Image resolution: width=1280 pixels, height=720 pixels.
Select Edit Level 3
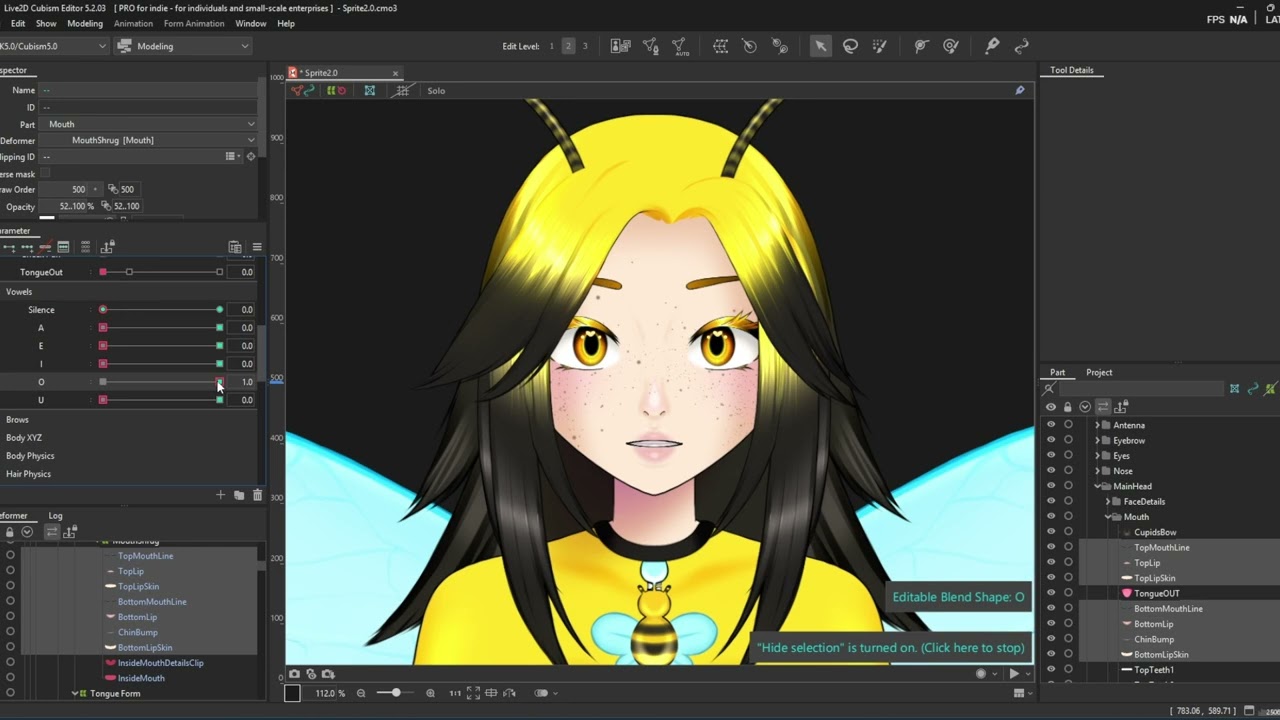585,46
